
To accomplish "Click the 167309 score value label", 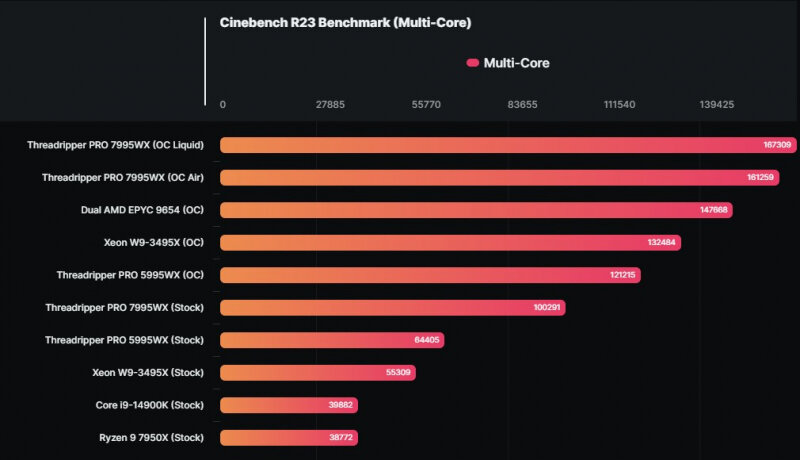I will point(777,145).
